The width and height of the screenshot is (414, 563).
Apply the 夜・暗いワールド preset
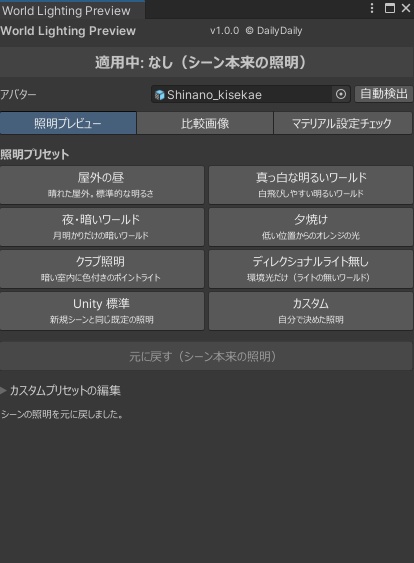pyautogui.click(x=102, y=227)
